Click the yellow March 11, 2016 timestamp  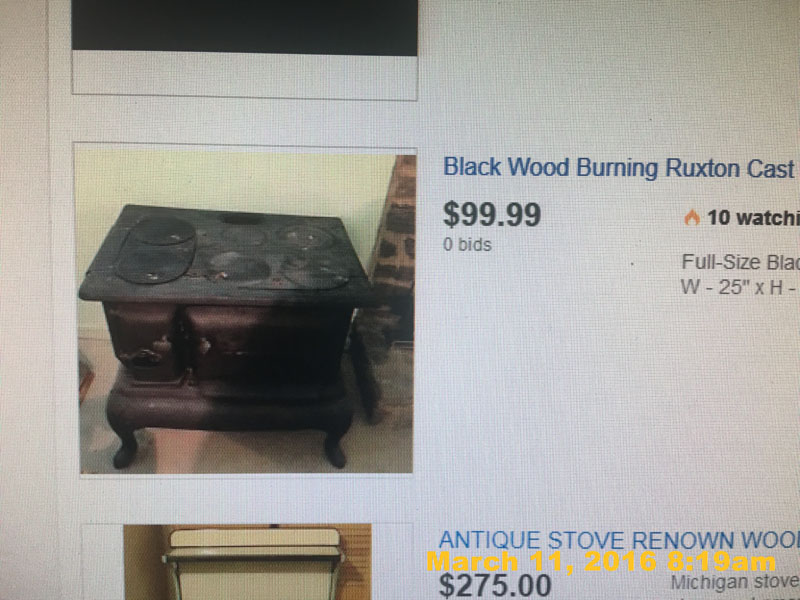pyautogui.click(x=601, y=562)
